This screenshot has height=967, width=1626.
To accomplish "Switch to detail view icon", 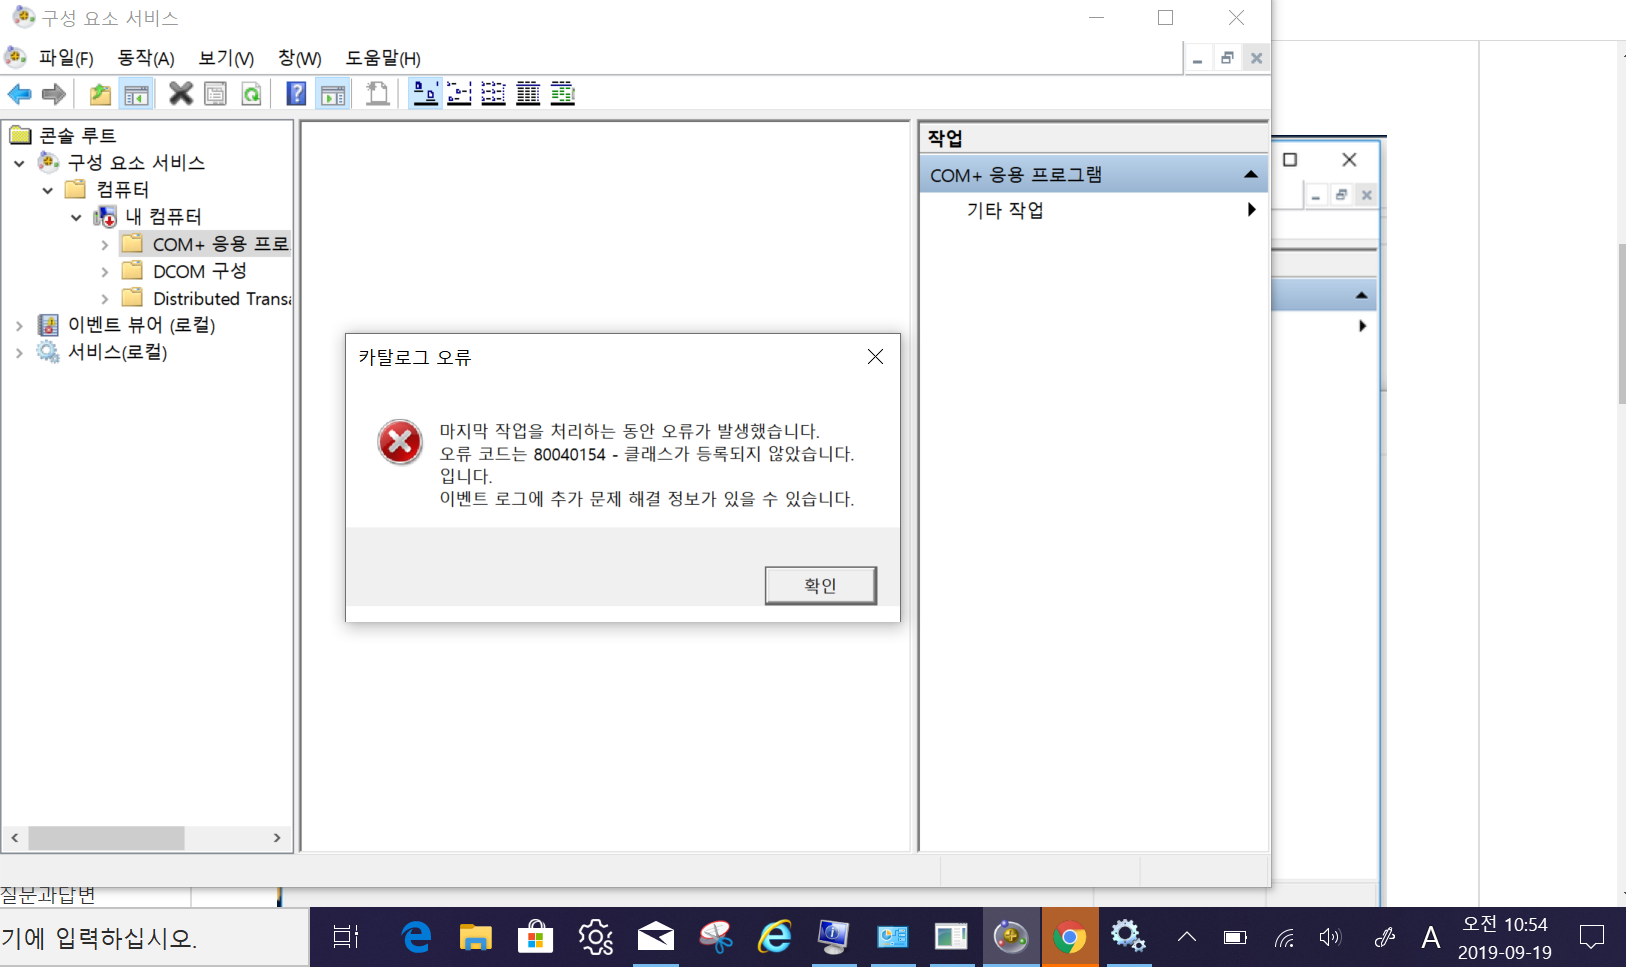I will tap(528, 94).
